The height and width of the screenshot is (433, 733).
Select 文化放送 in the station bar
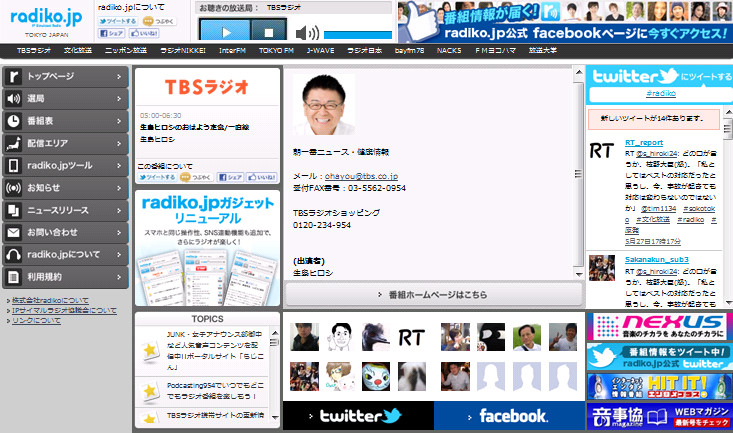78,51
